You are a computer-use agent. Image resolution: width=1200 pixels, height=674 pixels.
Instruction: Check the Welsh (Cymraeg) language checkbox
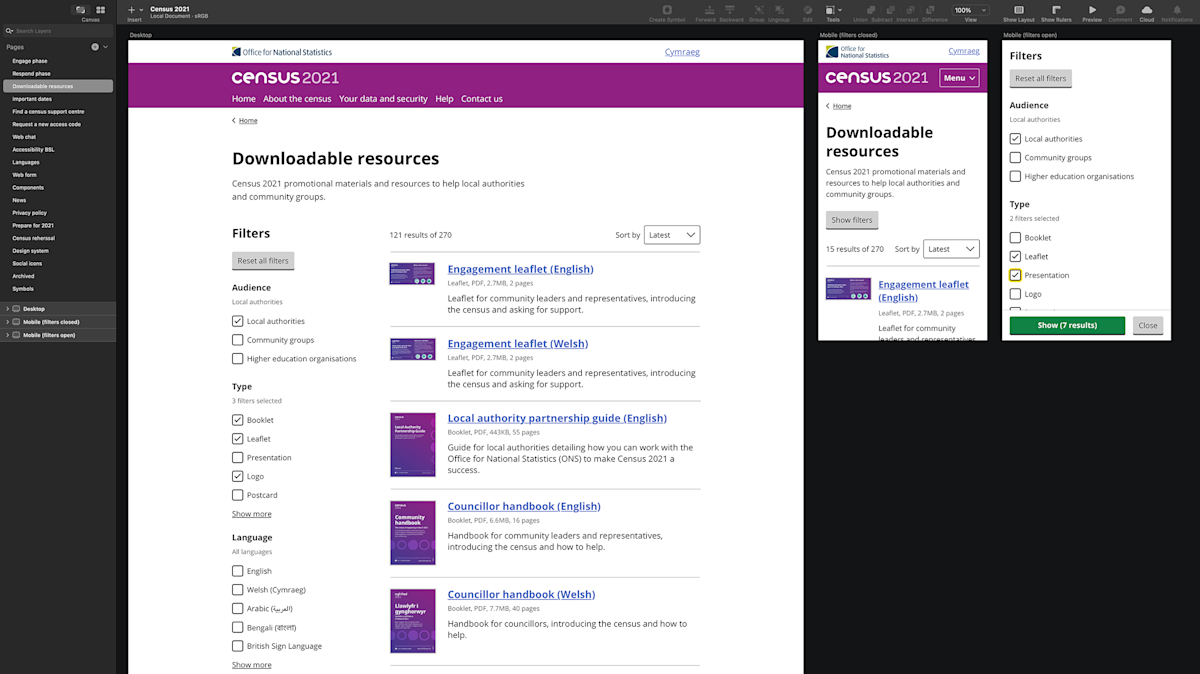coord(237,590)
